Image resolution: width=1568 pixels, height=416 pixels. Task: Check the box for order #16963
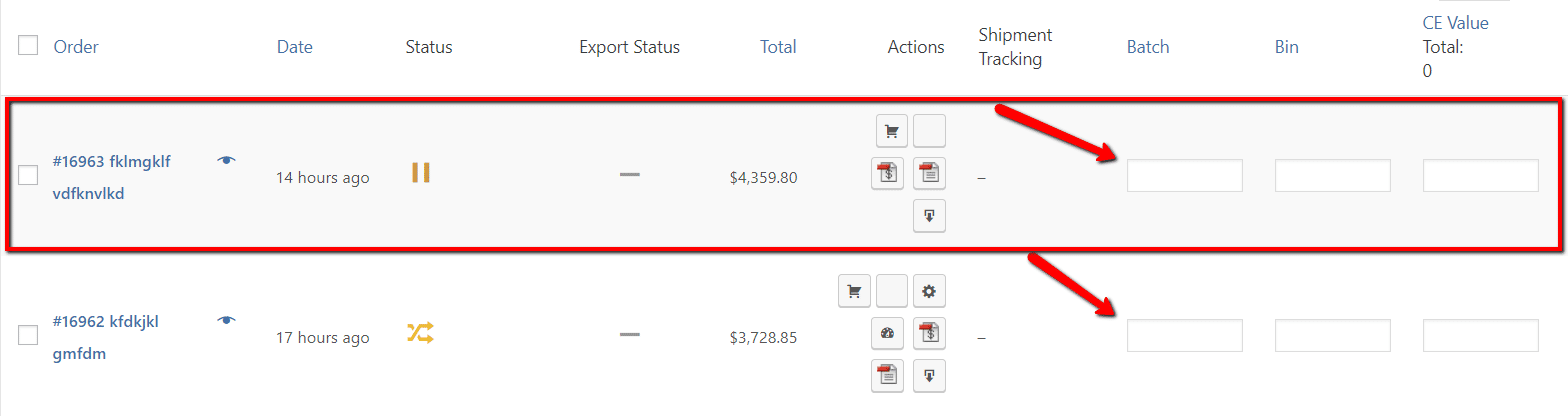28,175
